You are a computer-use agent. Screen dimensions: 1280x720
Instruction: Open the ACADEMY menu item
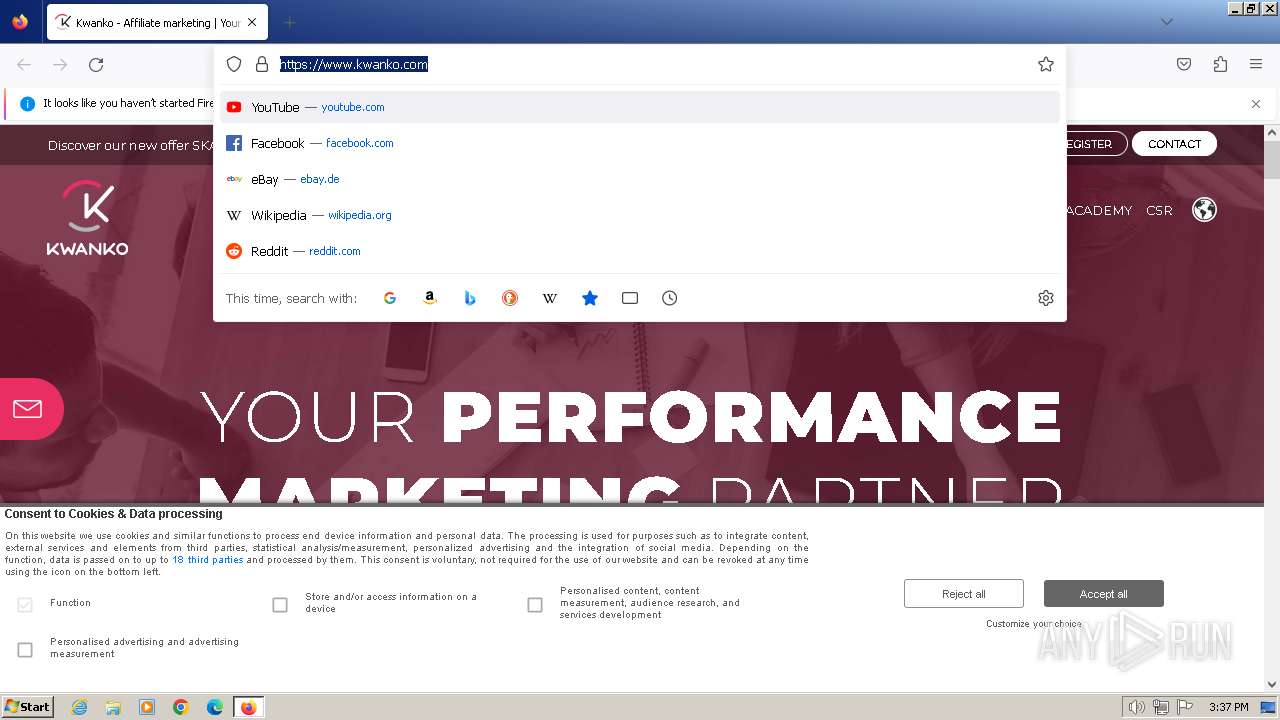[x=1099, y=211]
